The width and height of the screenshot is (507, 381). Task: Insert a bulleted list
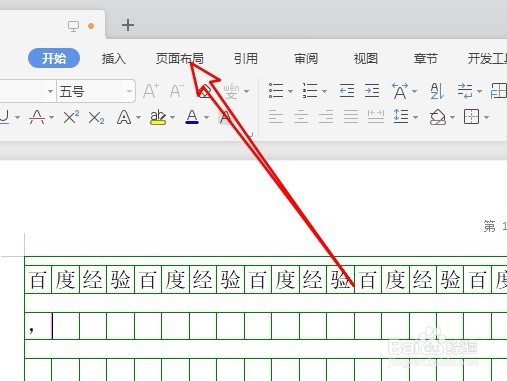(x=276, y=91)
